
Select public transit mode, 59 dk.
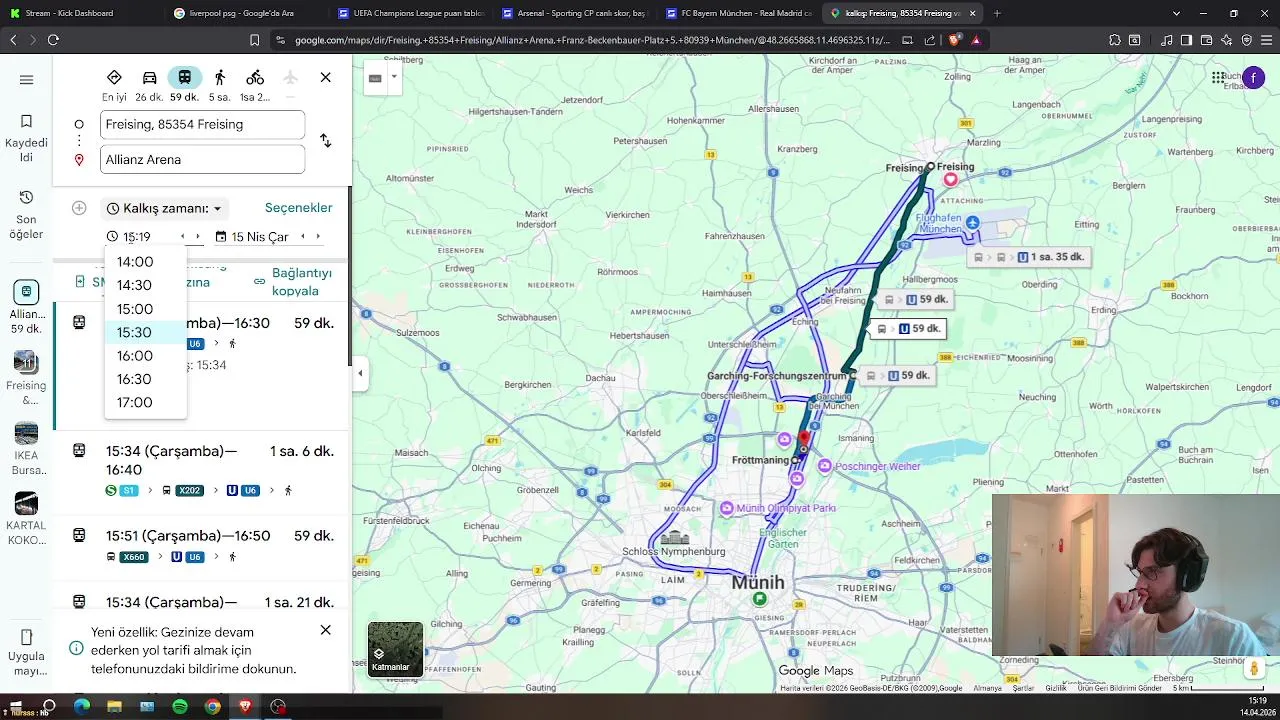(184, 85)
